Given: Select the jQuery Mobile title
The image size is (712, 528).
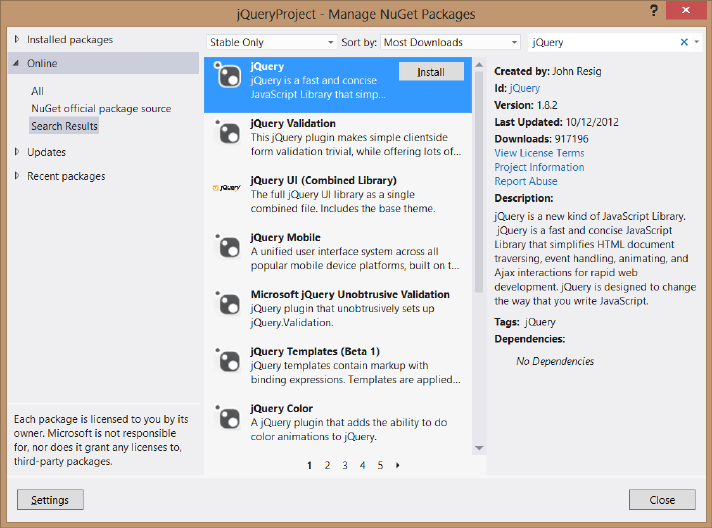Looking at the screenshot, I should coord(285,237).
